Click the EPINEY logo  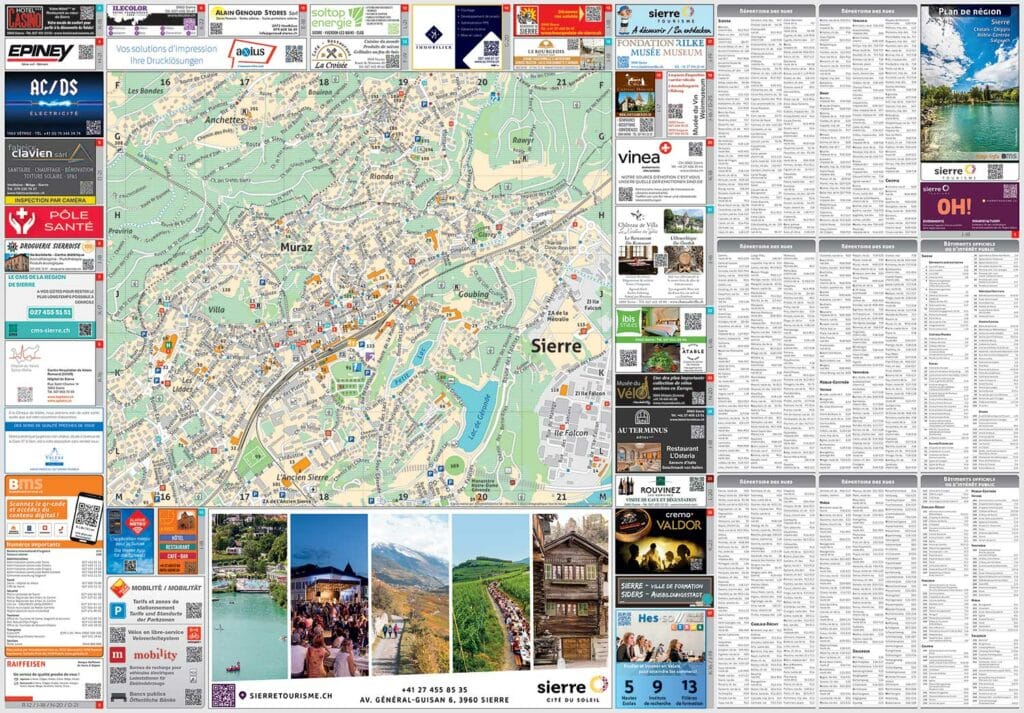(x=40, y=53)
